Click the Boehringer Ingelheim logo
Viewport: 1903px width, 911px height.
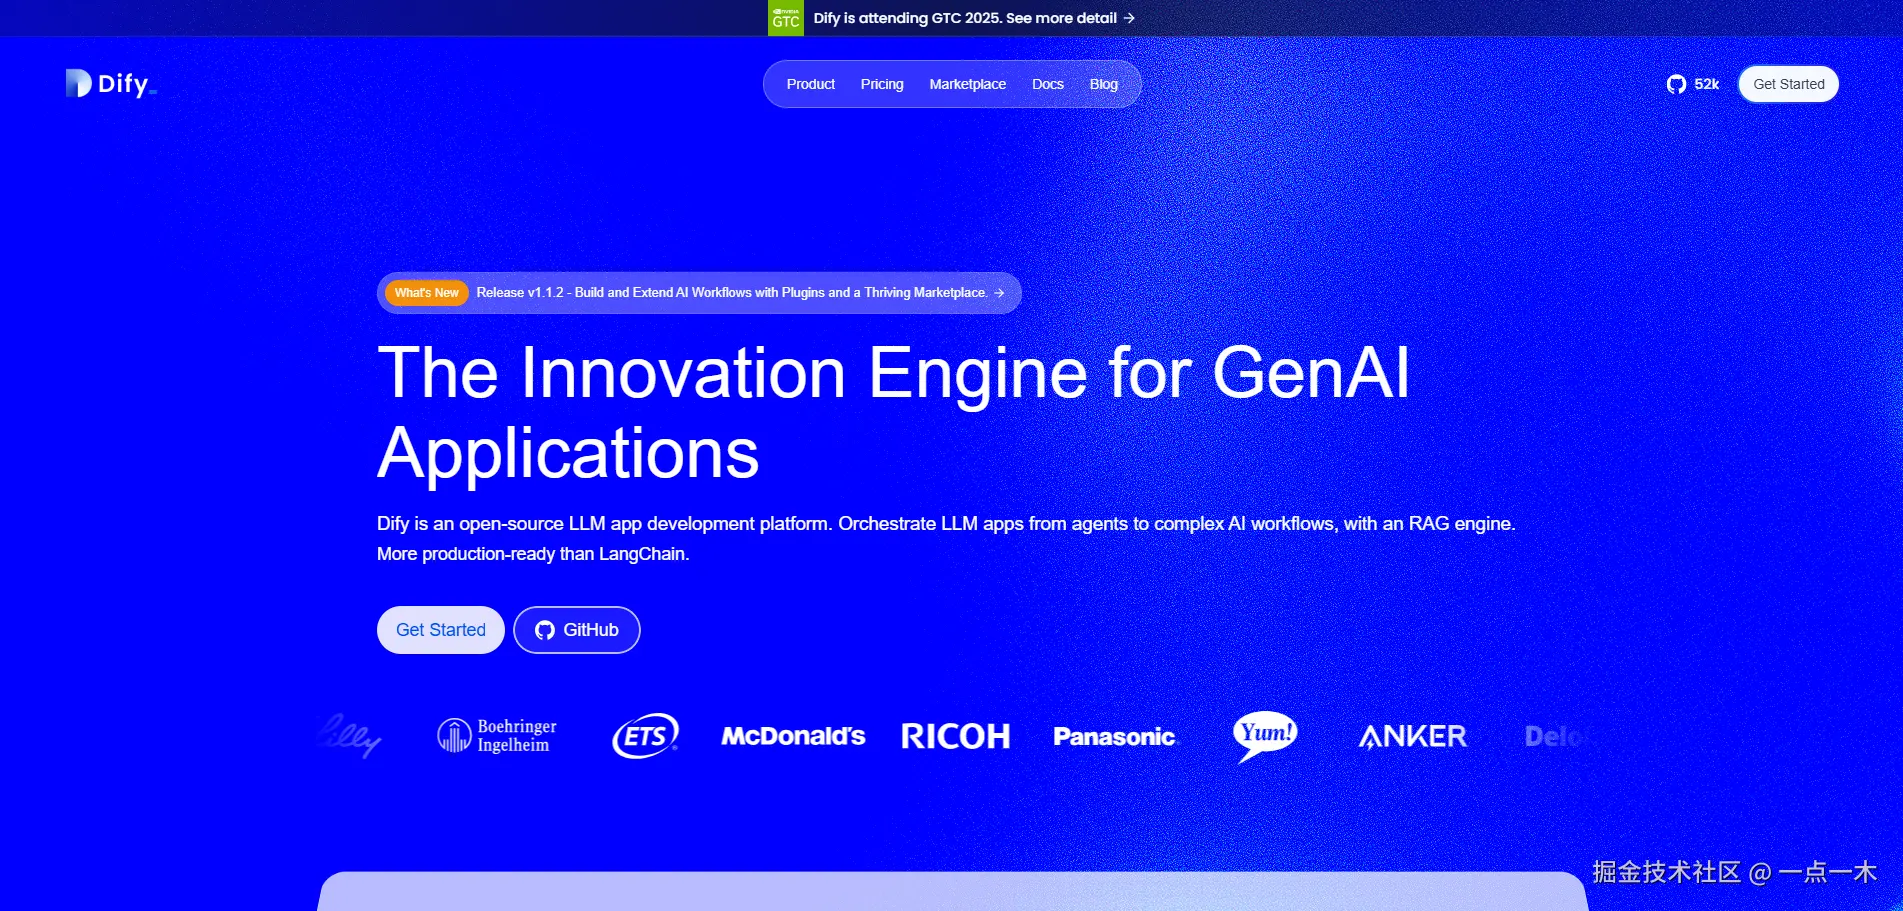(x=497, y=736)
